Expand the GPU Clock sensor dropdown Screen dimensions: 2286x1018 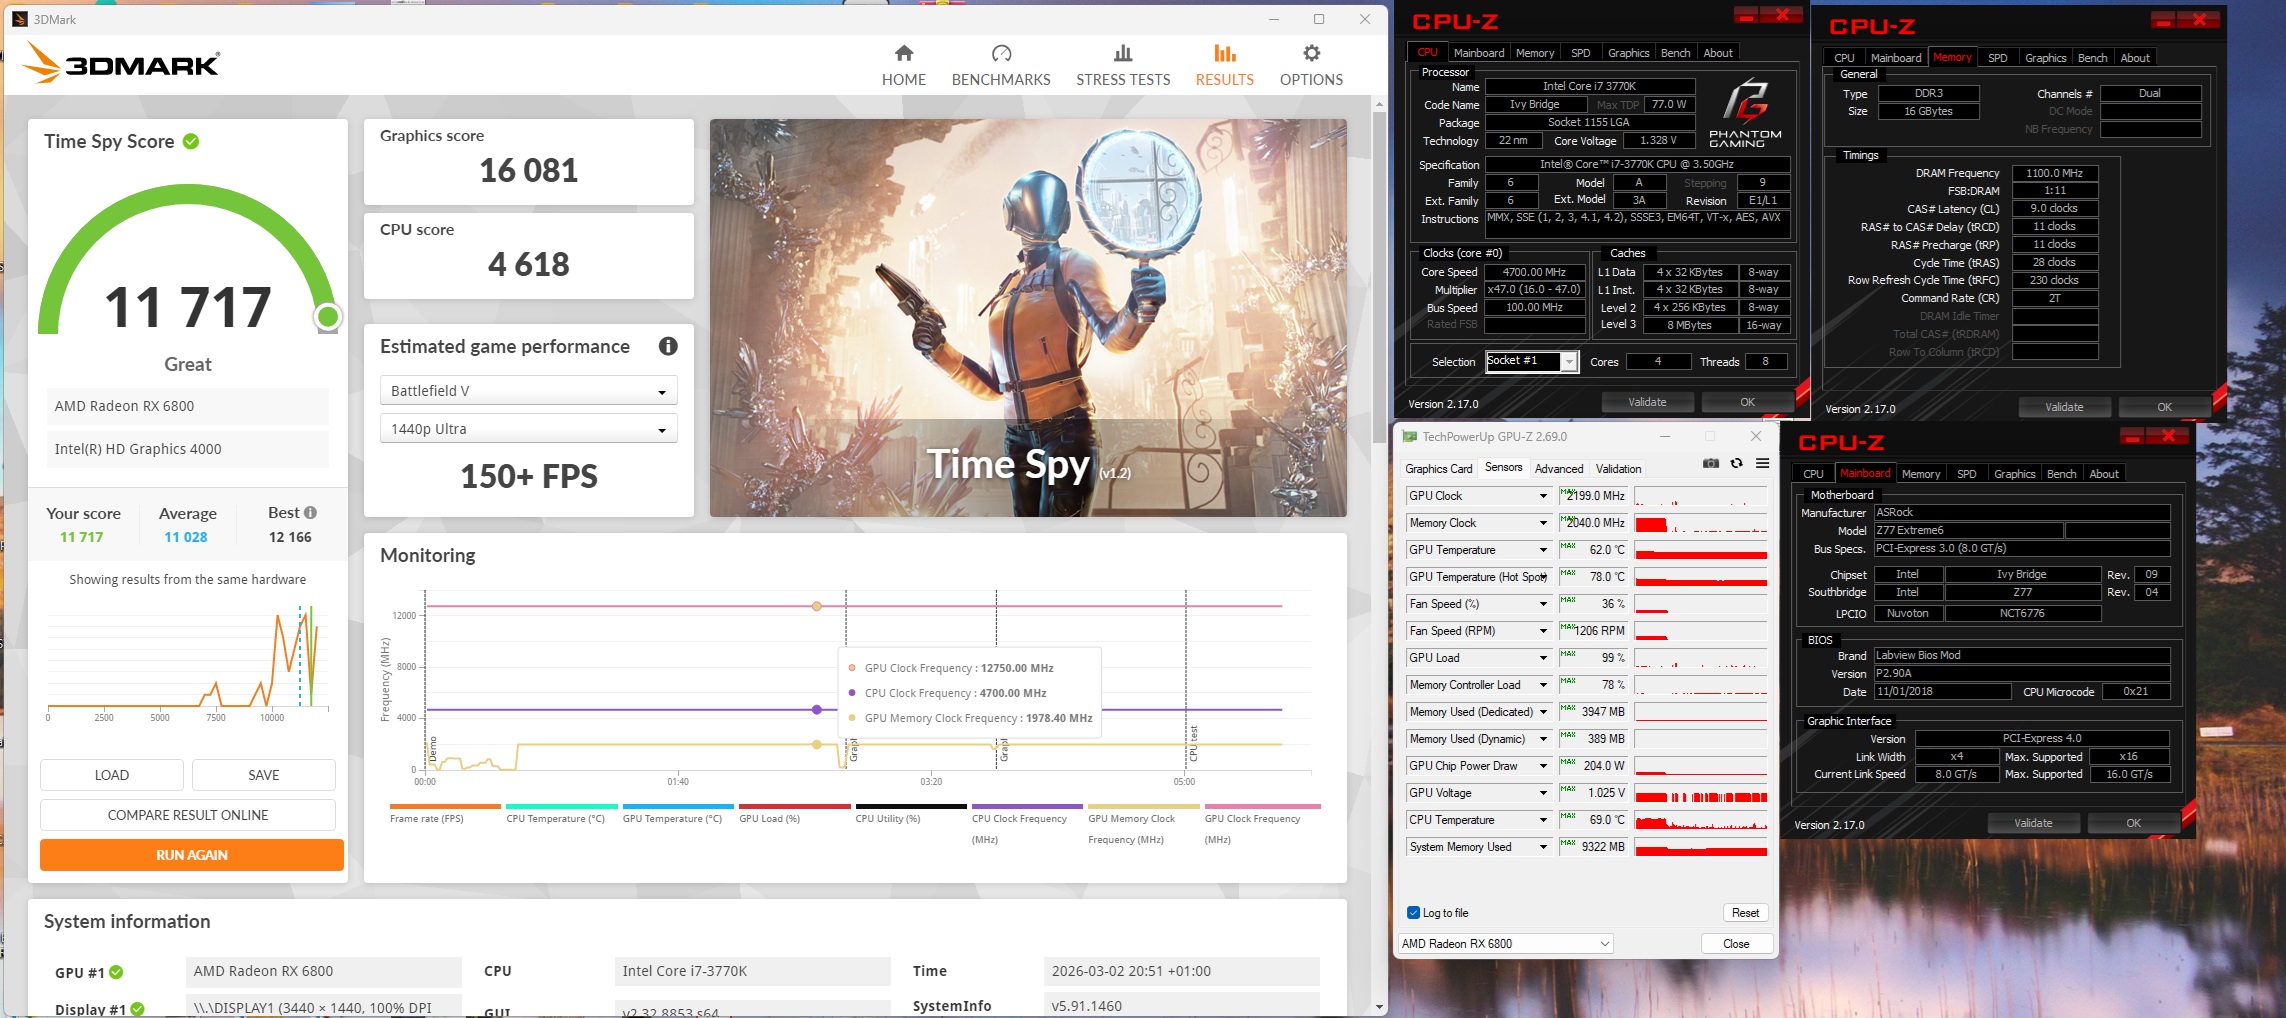point(1543,496)
